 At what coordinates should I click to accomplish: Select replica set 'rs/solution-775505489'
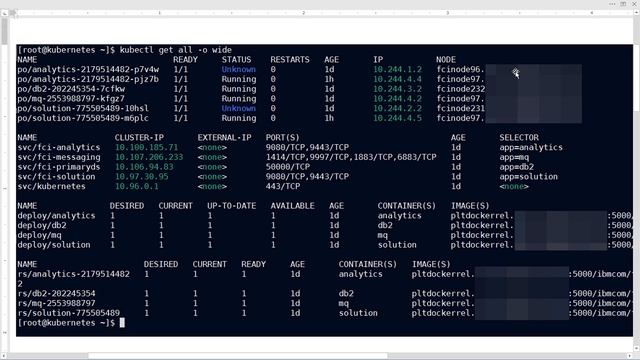point(69,313)
